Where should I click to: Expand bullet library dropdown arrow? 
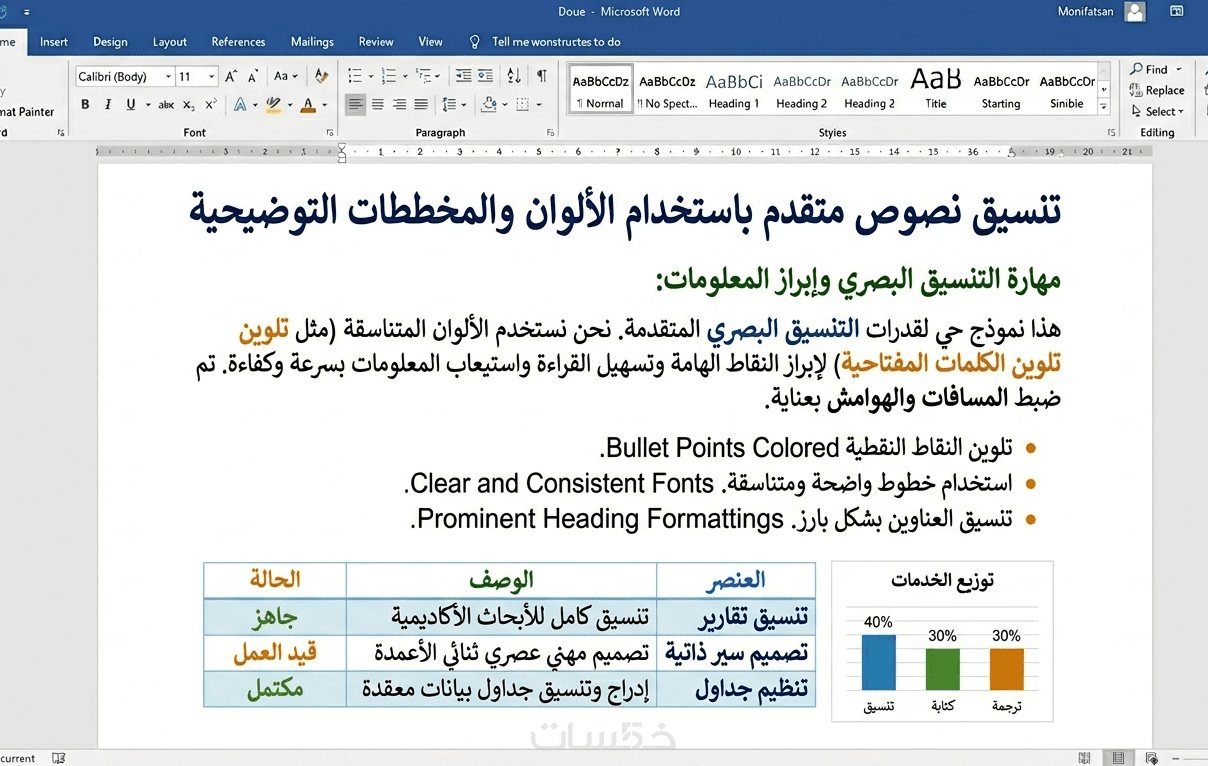click(371, 76)
